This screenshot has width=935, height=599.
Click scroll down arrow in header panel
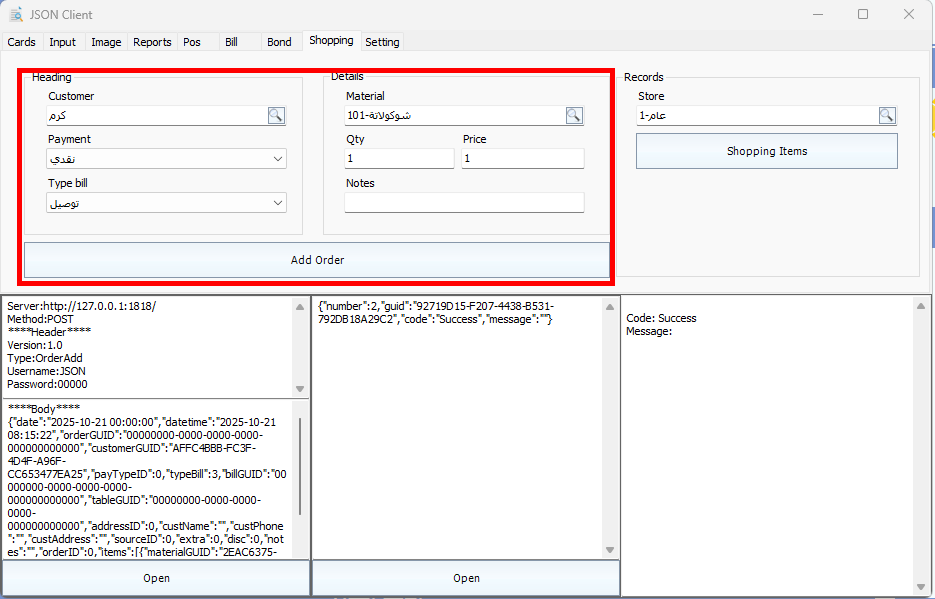[300, 388]
